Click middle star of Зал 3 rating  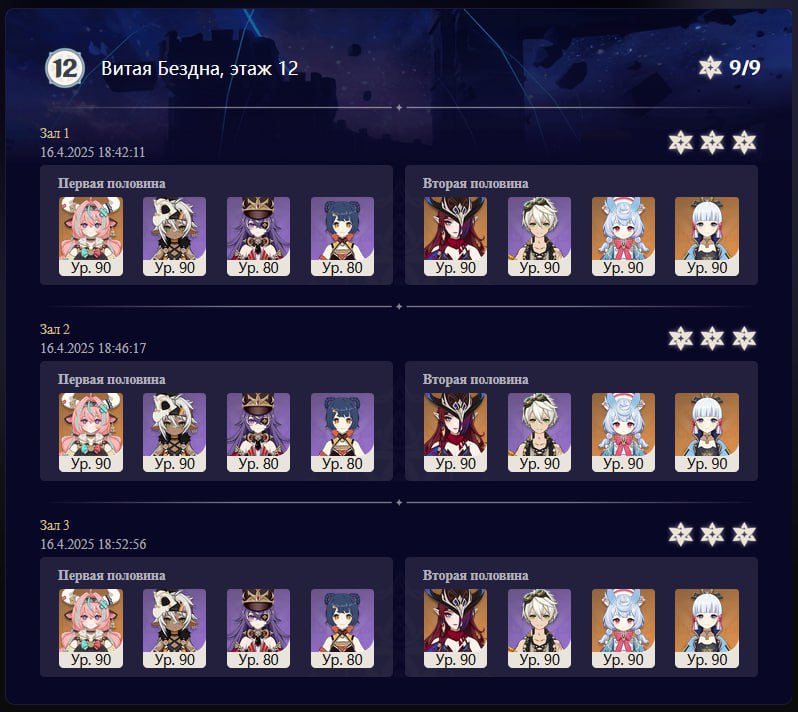point(712,534)
